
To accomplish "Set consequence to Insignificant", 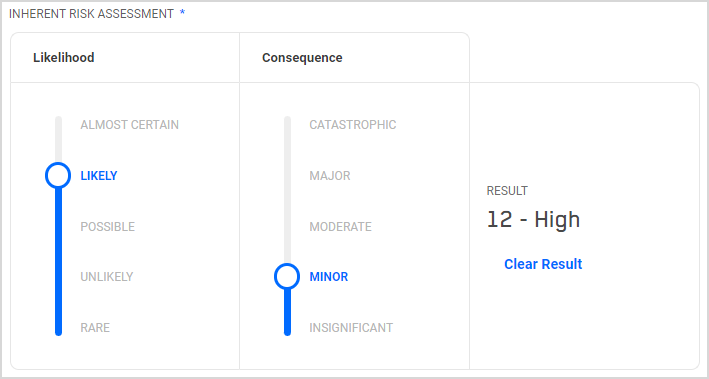I will [351, 327].
